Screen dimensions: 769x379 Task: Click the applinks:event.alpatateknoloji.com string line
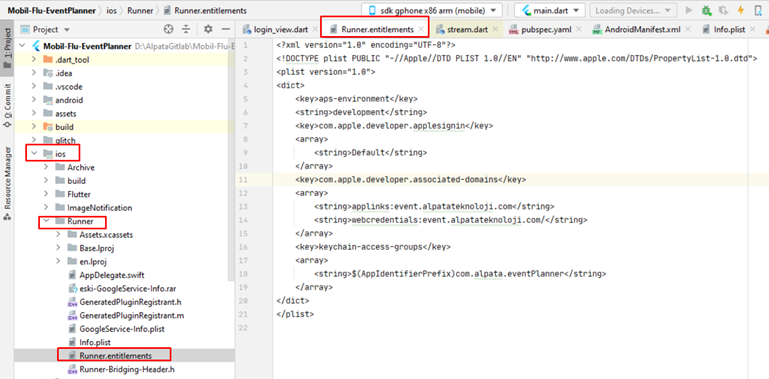pos(434,206)
